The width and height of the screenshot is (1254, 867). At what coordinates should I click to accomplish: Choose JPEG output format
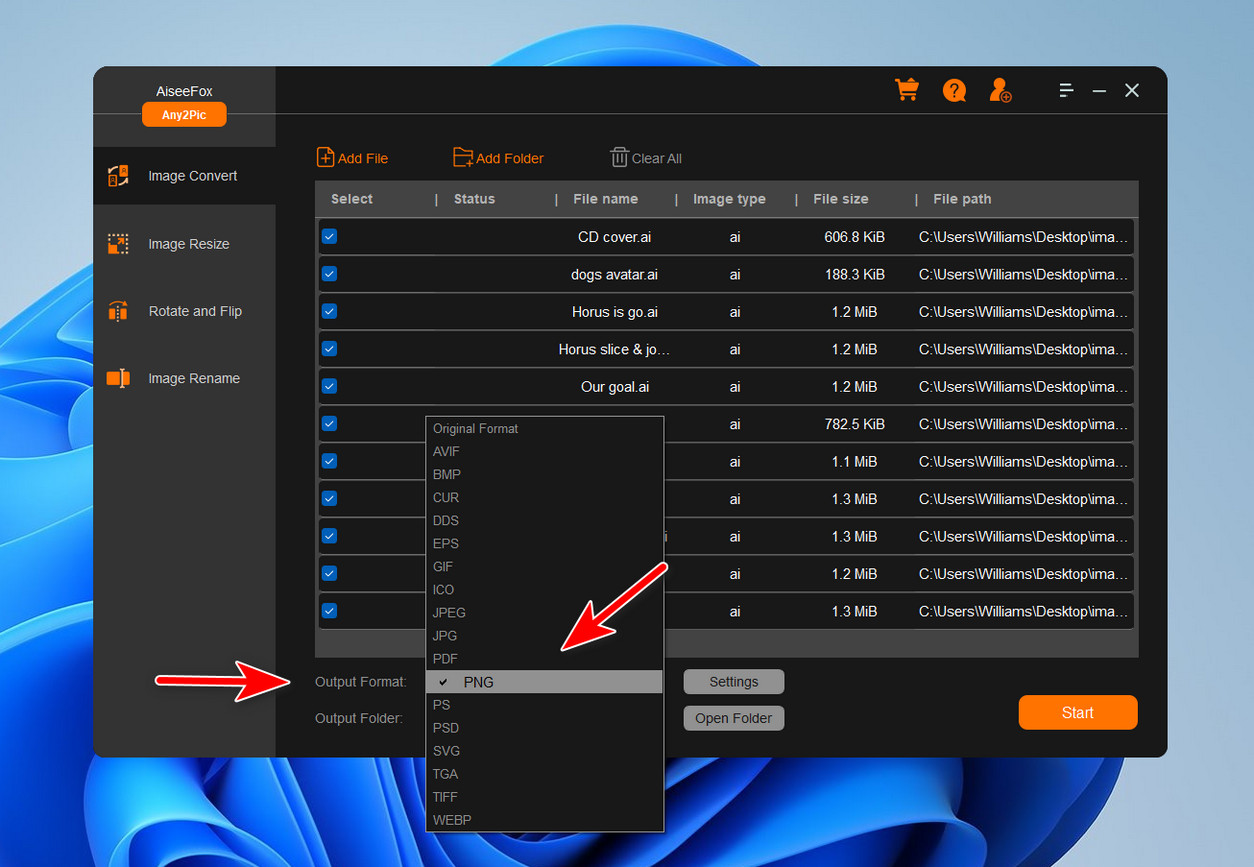click(544, 612)
